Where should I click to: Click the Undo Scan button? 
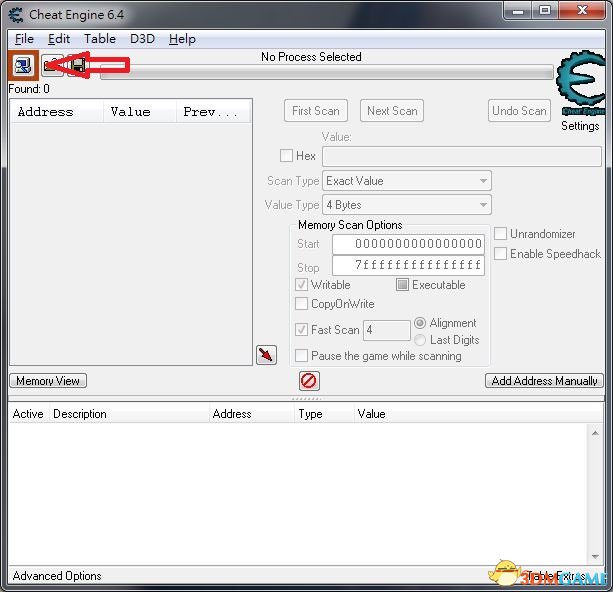[x=520, y=111]
